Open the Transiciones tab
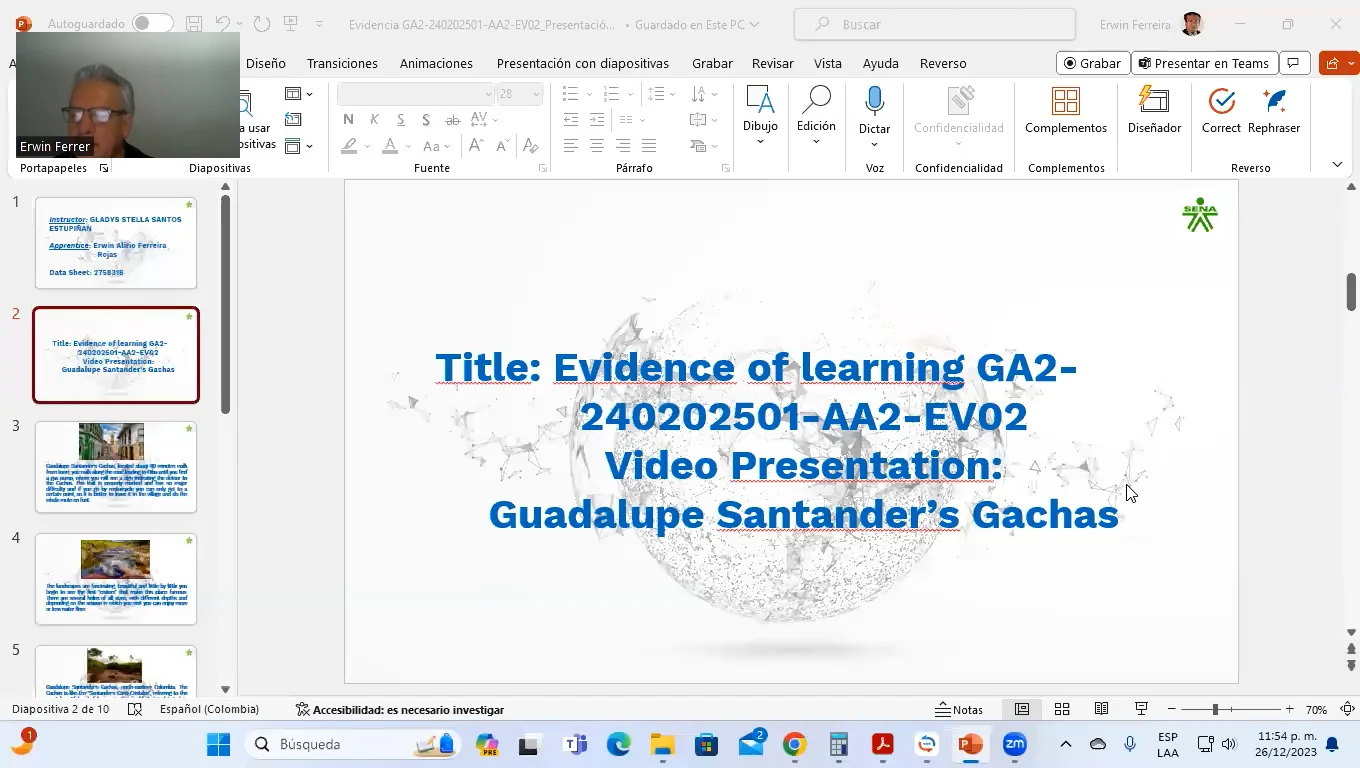This screenshot has height=768, width=1360. pos(342,63)
